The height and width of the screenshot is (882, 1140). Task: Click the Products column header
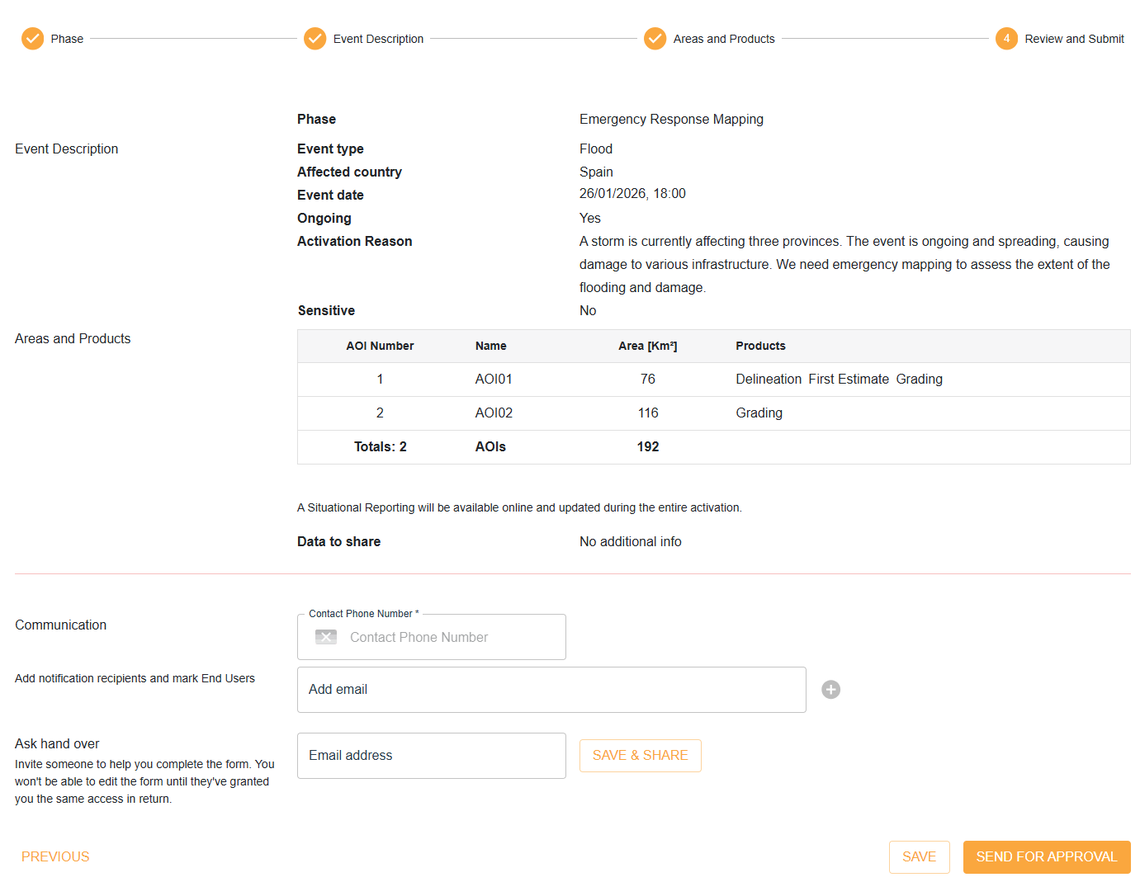click(x=760, y=346)
